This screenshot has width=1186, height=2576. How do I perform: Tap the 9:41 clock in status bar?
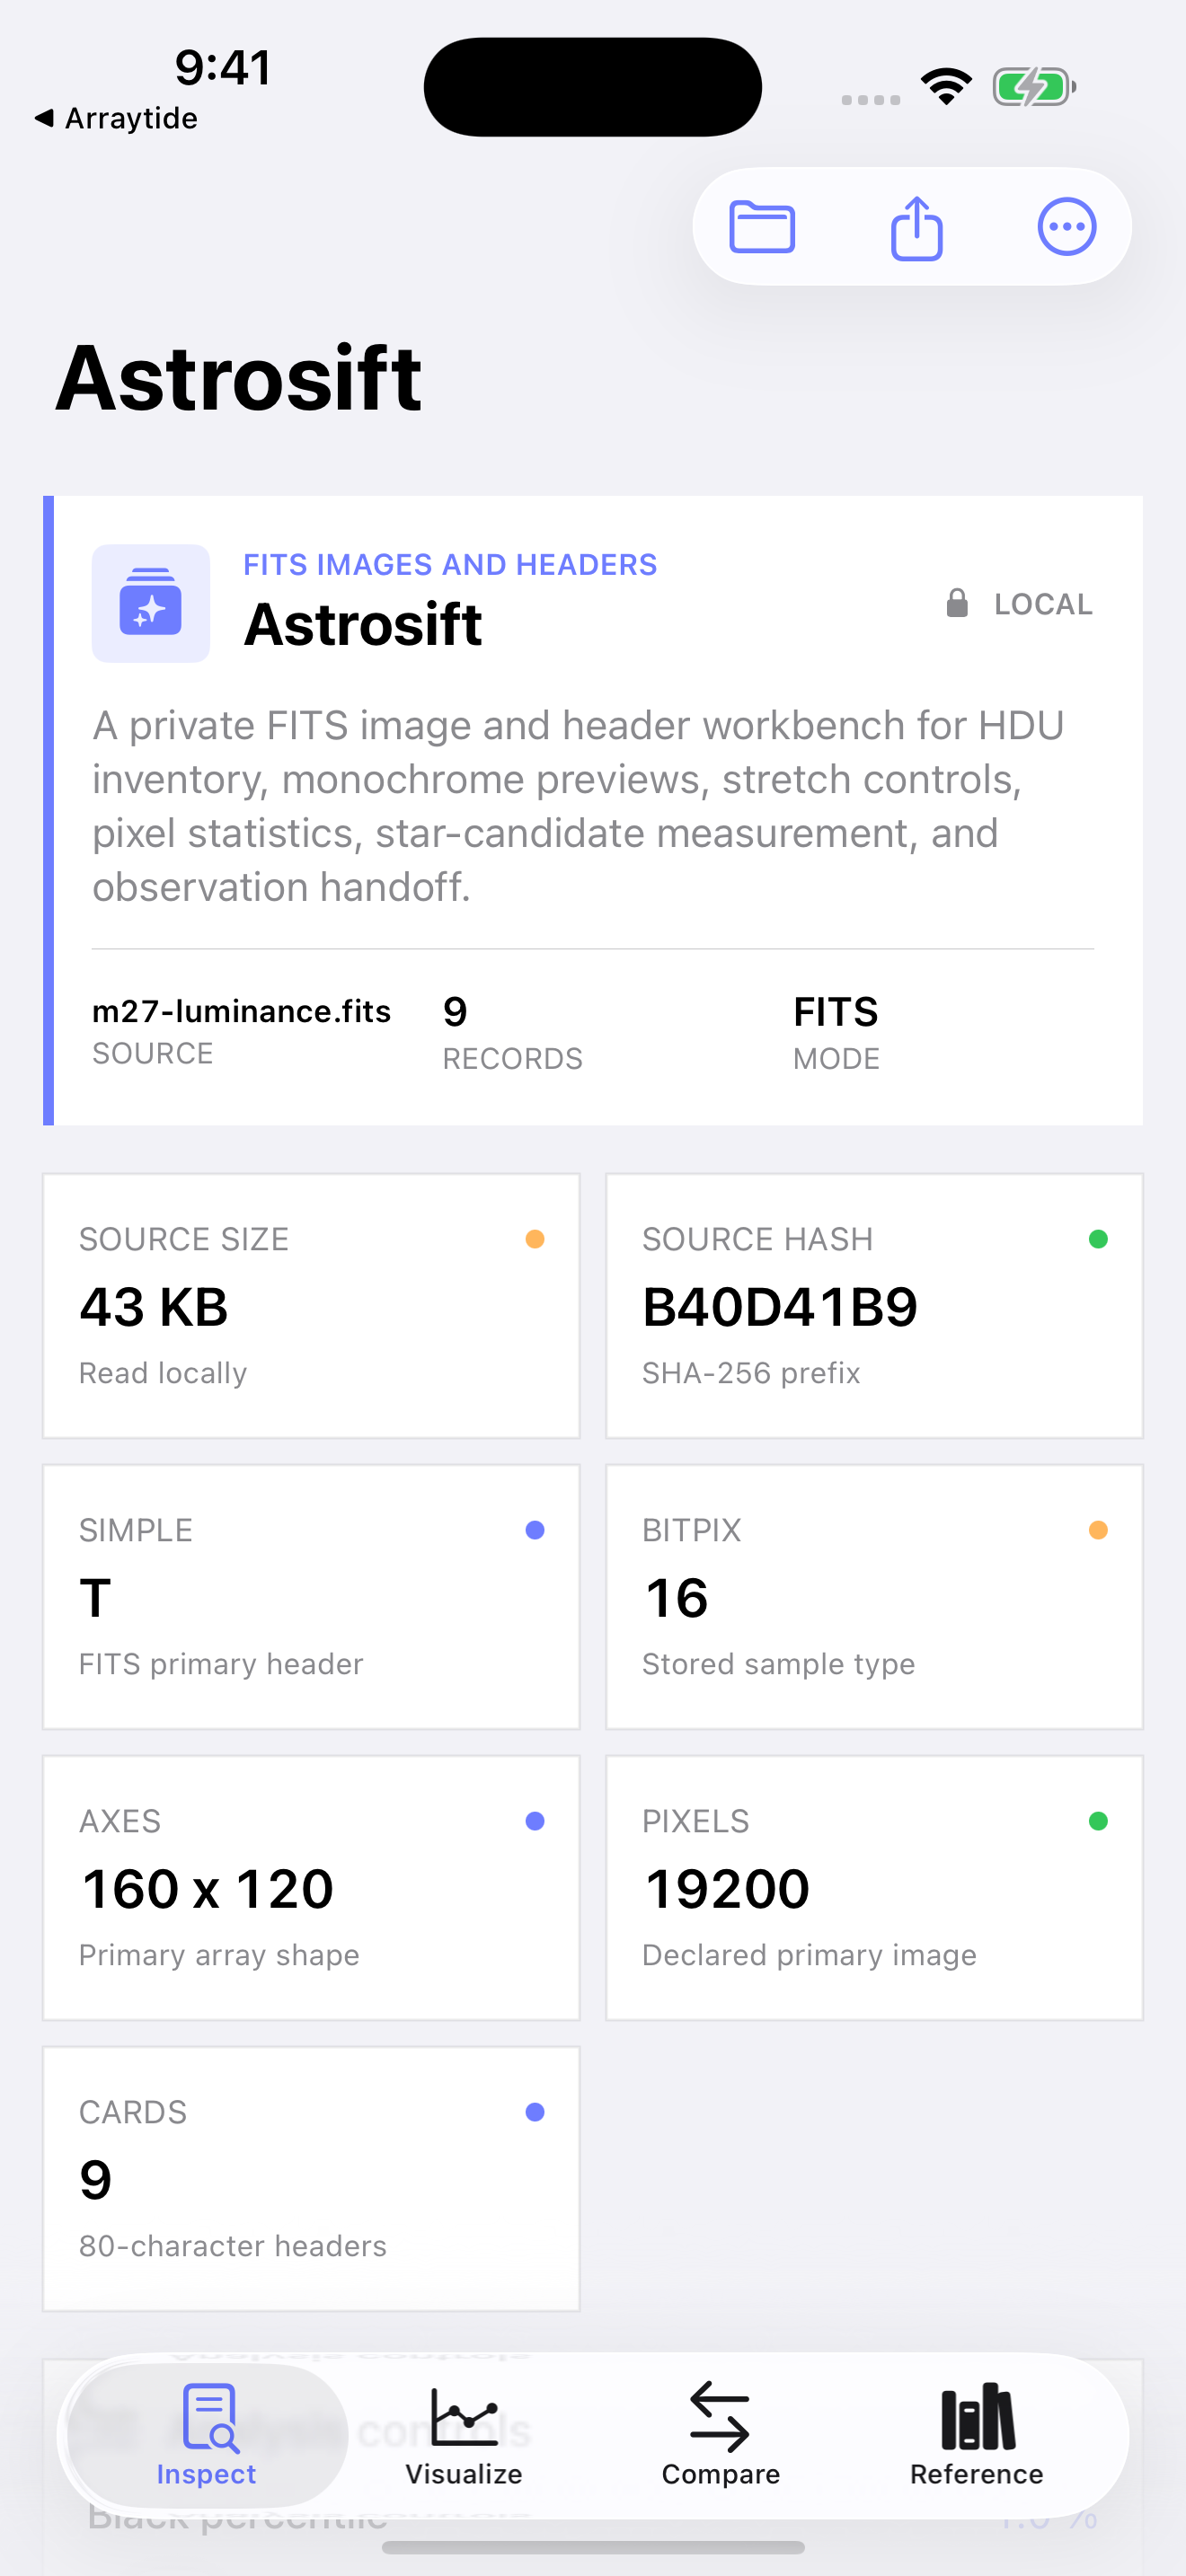tap(223, 67)
